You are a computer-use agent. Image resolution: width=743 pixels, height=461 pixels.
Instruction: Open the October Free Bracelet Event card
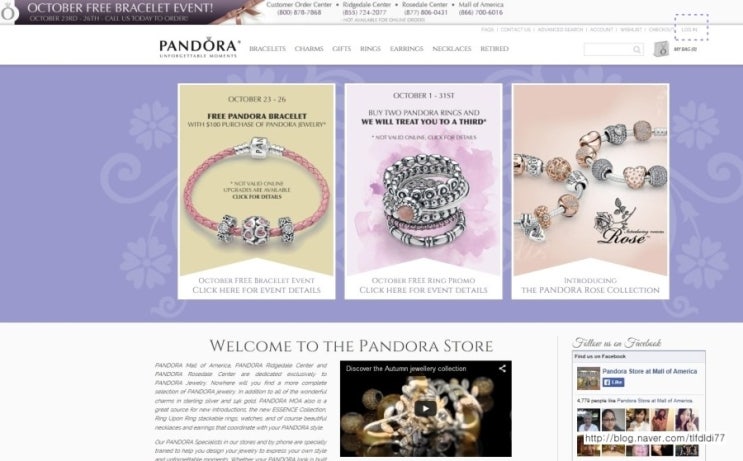[x=256, y=191]
